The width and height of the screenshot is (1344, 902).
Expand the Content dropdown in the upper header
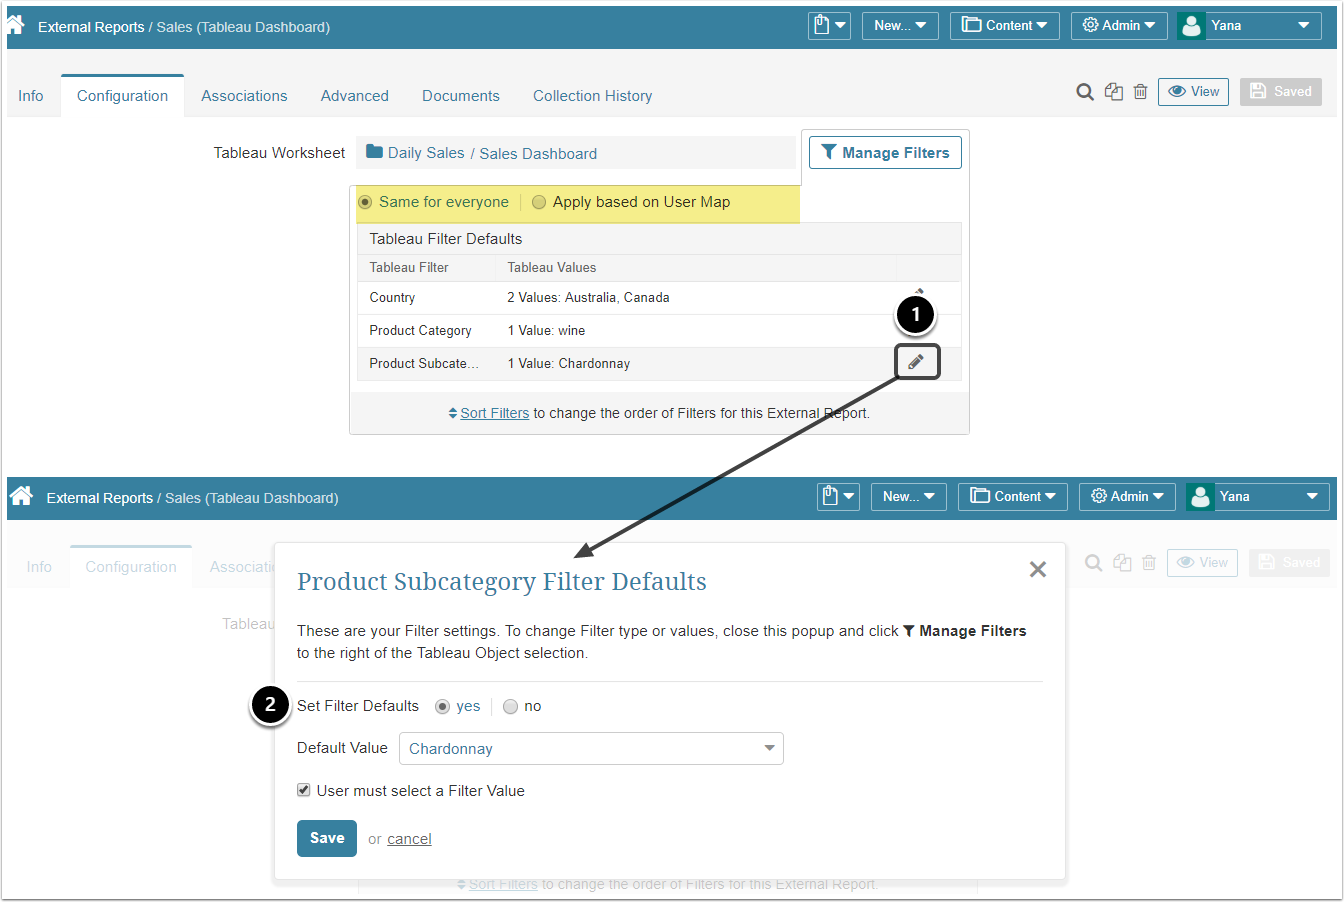click(1005, 26)
